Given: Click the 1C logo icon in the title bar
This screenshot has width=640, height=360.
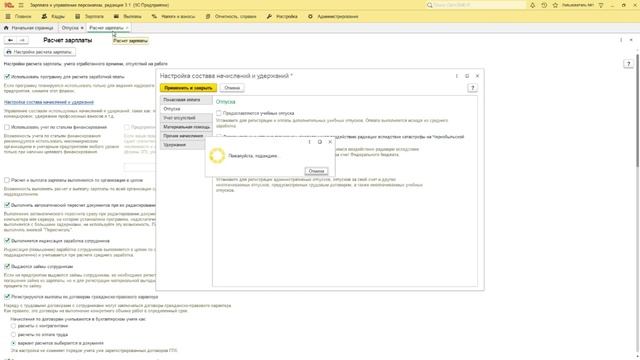Looking at the screenshot, I should pyautogui.click(x=9, y=5).
